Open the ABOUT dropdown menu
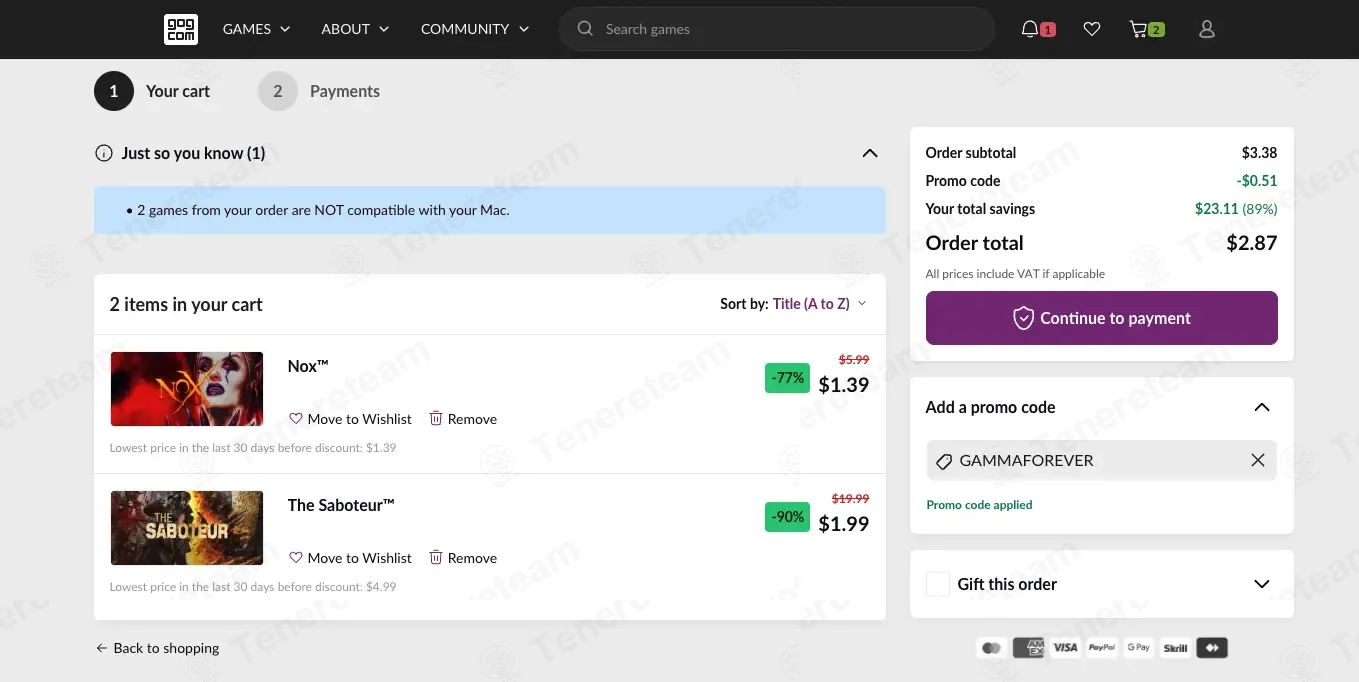The width and height of the screenshot is (1359, 682). [x=355, y=29]
